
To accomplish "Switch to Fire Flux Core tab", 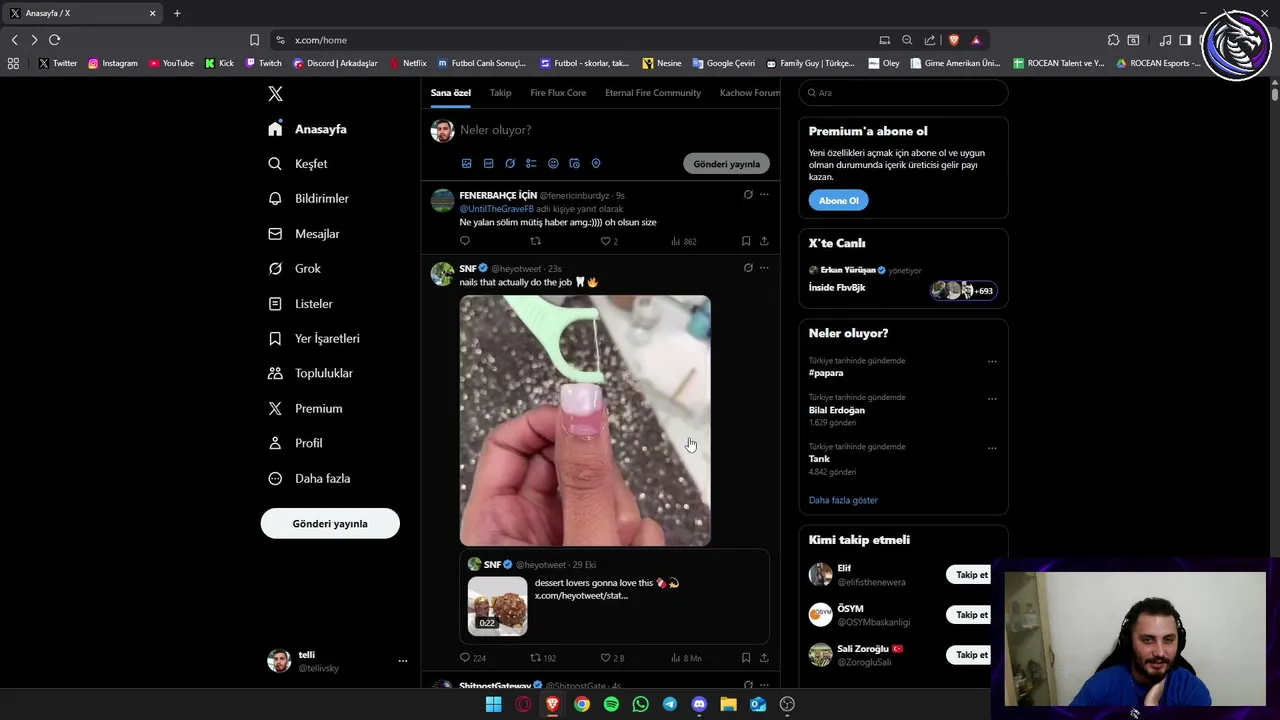I will (x=558, y=93).
